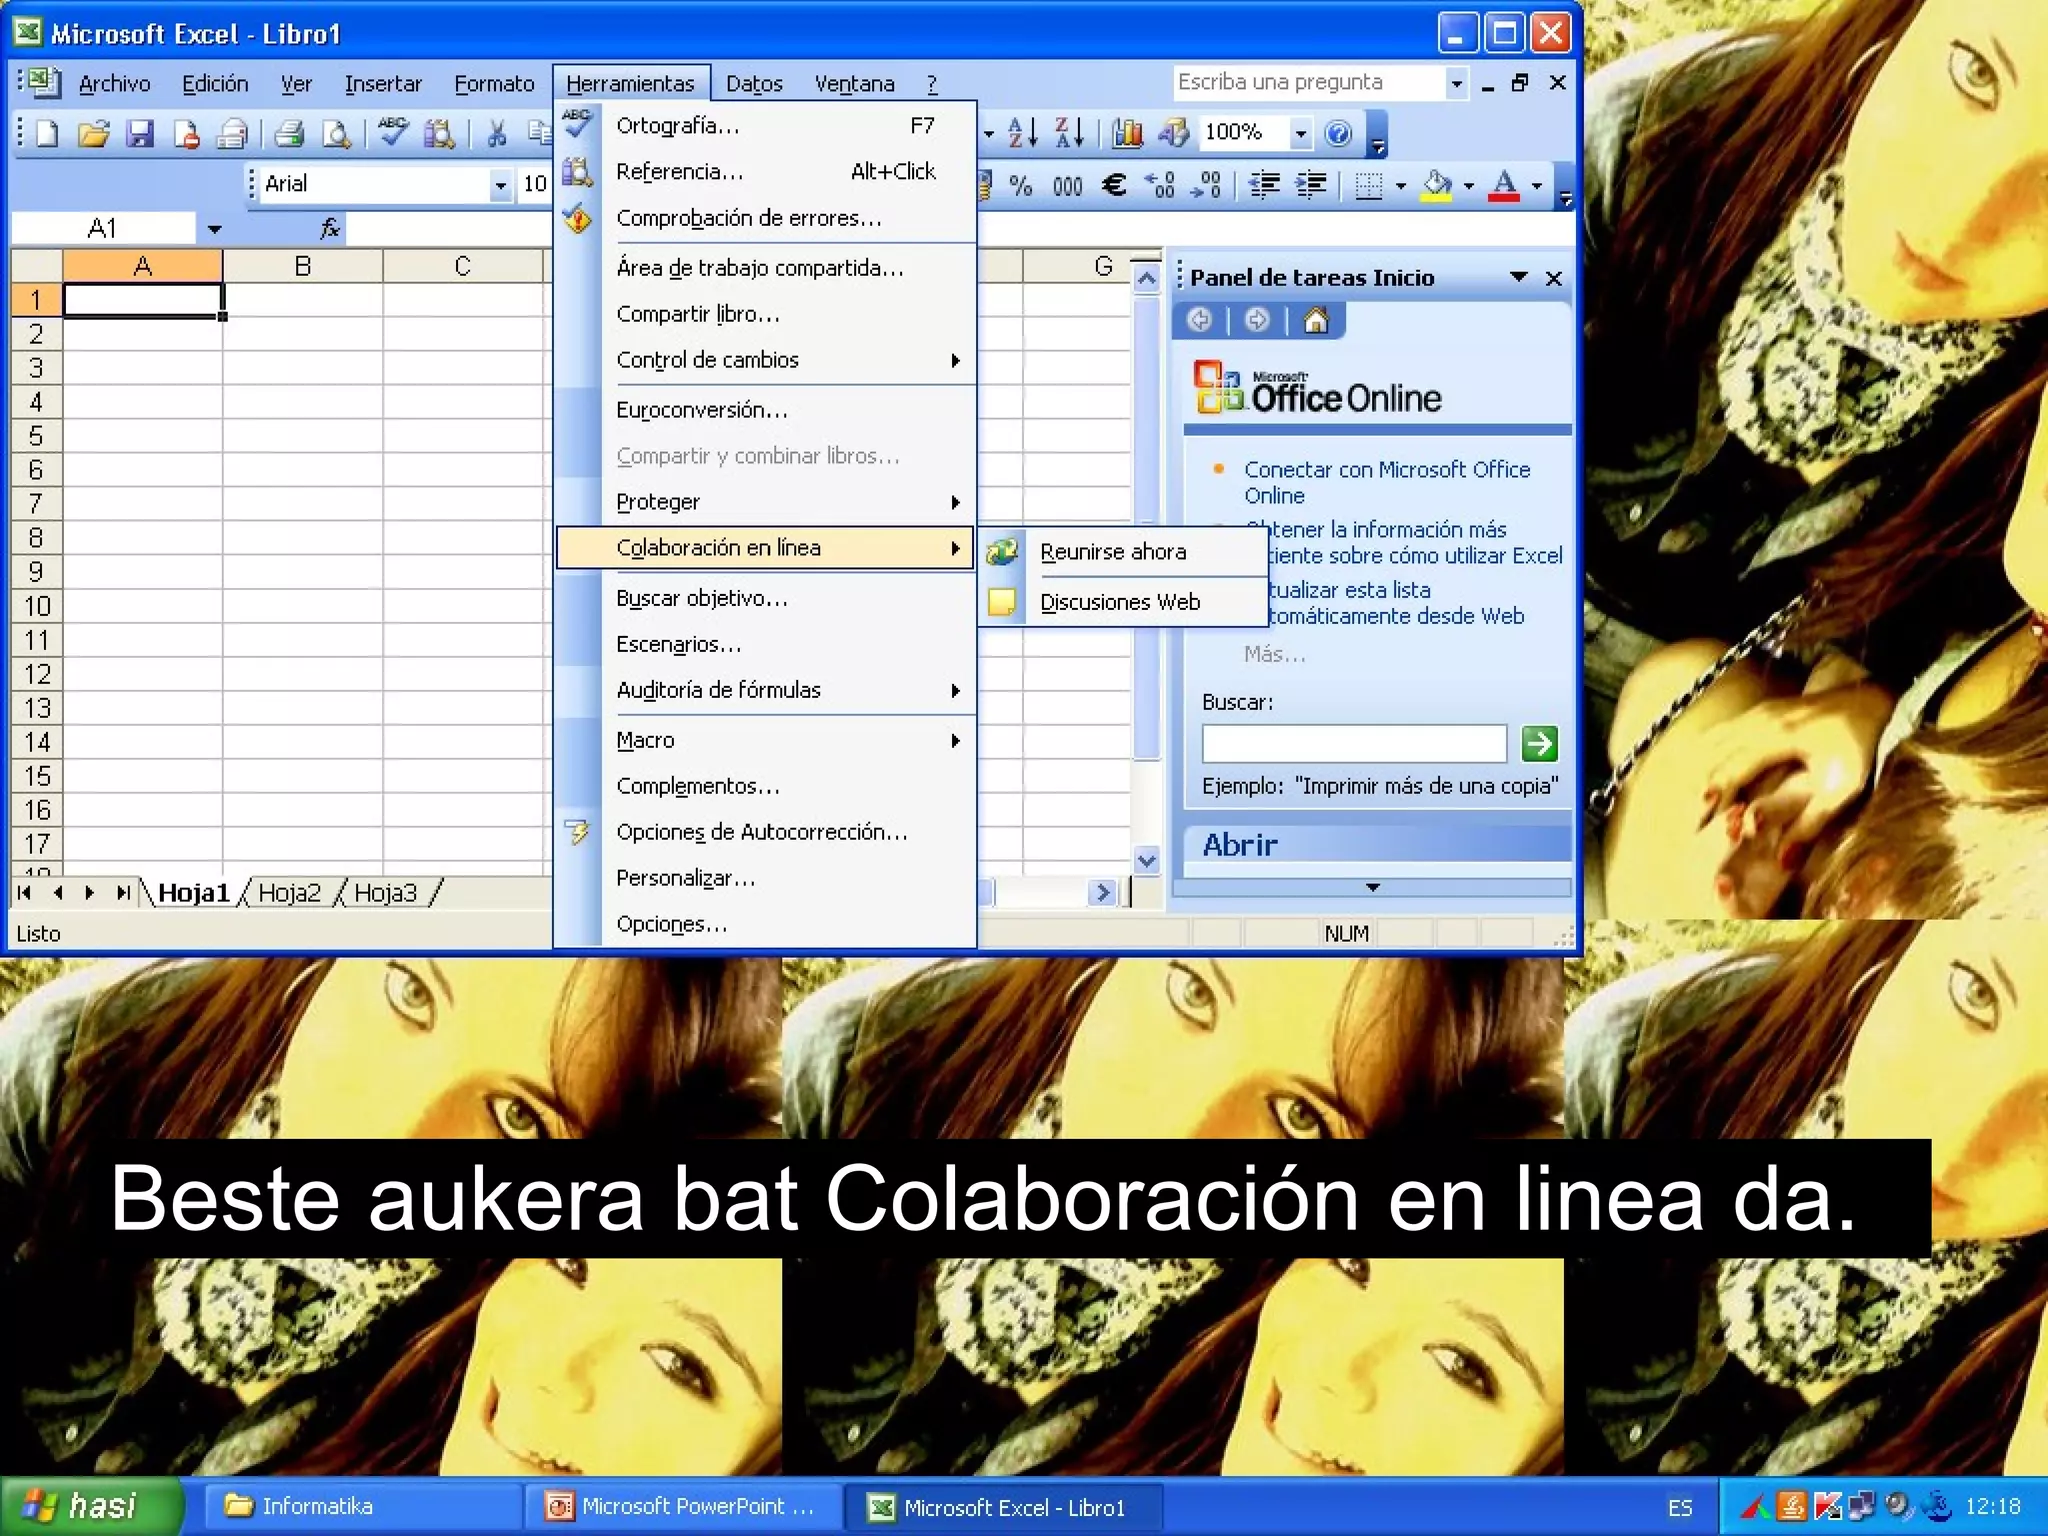Click the ABC spell check toolbar icon
This screenshot has width=2048, height=1536.
393,131
